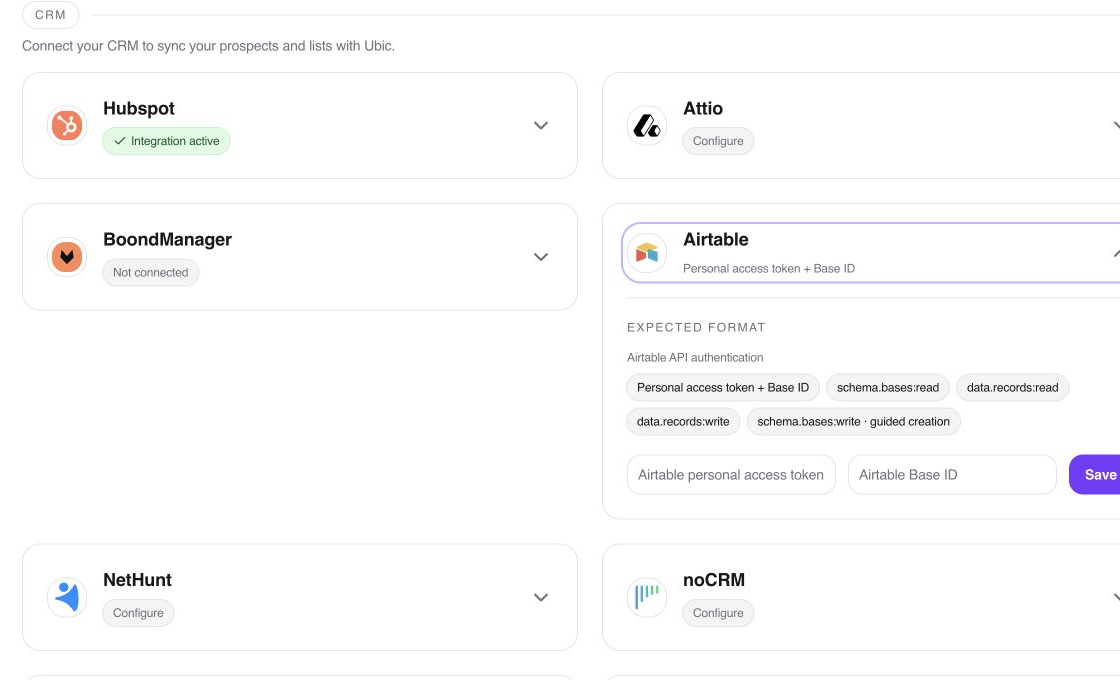Click the BoondManager logo icon
Image resolution: width=1120 pixels, height=680 pixels.
(67, 257)
